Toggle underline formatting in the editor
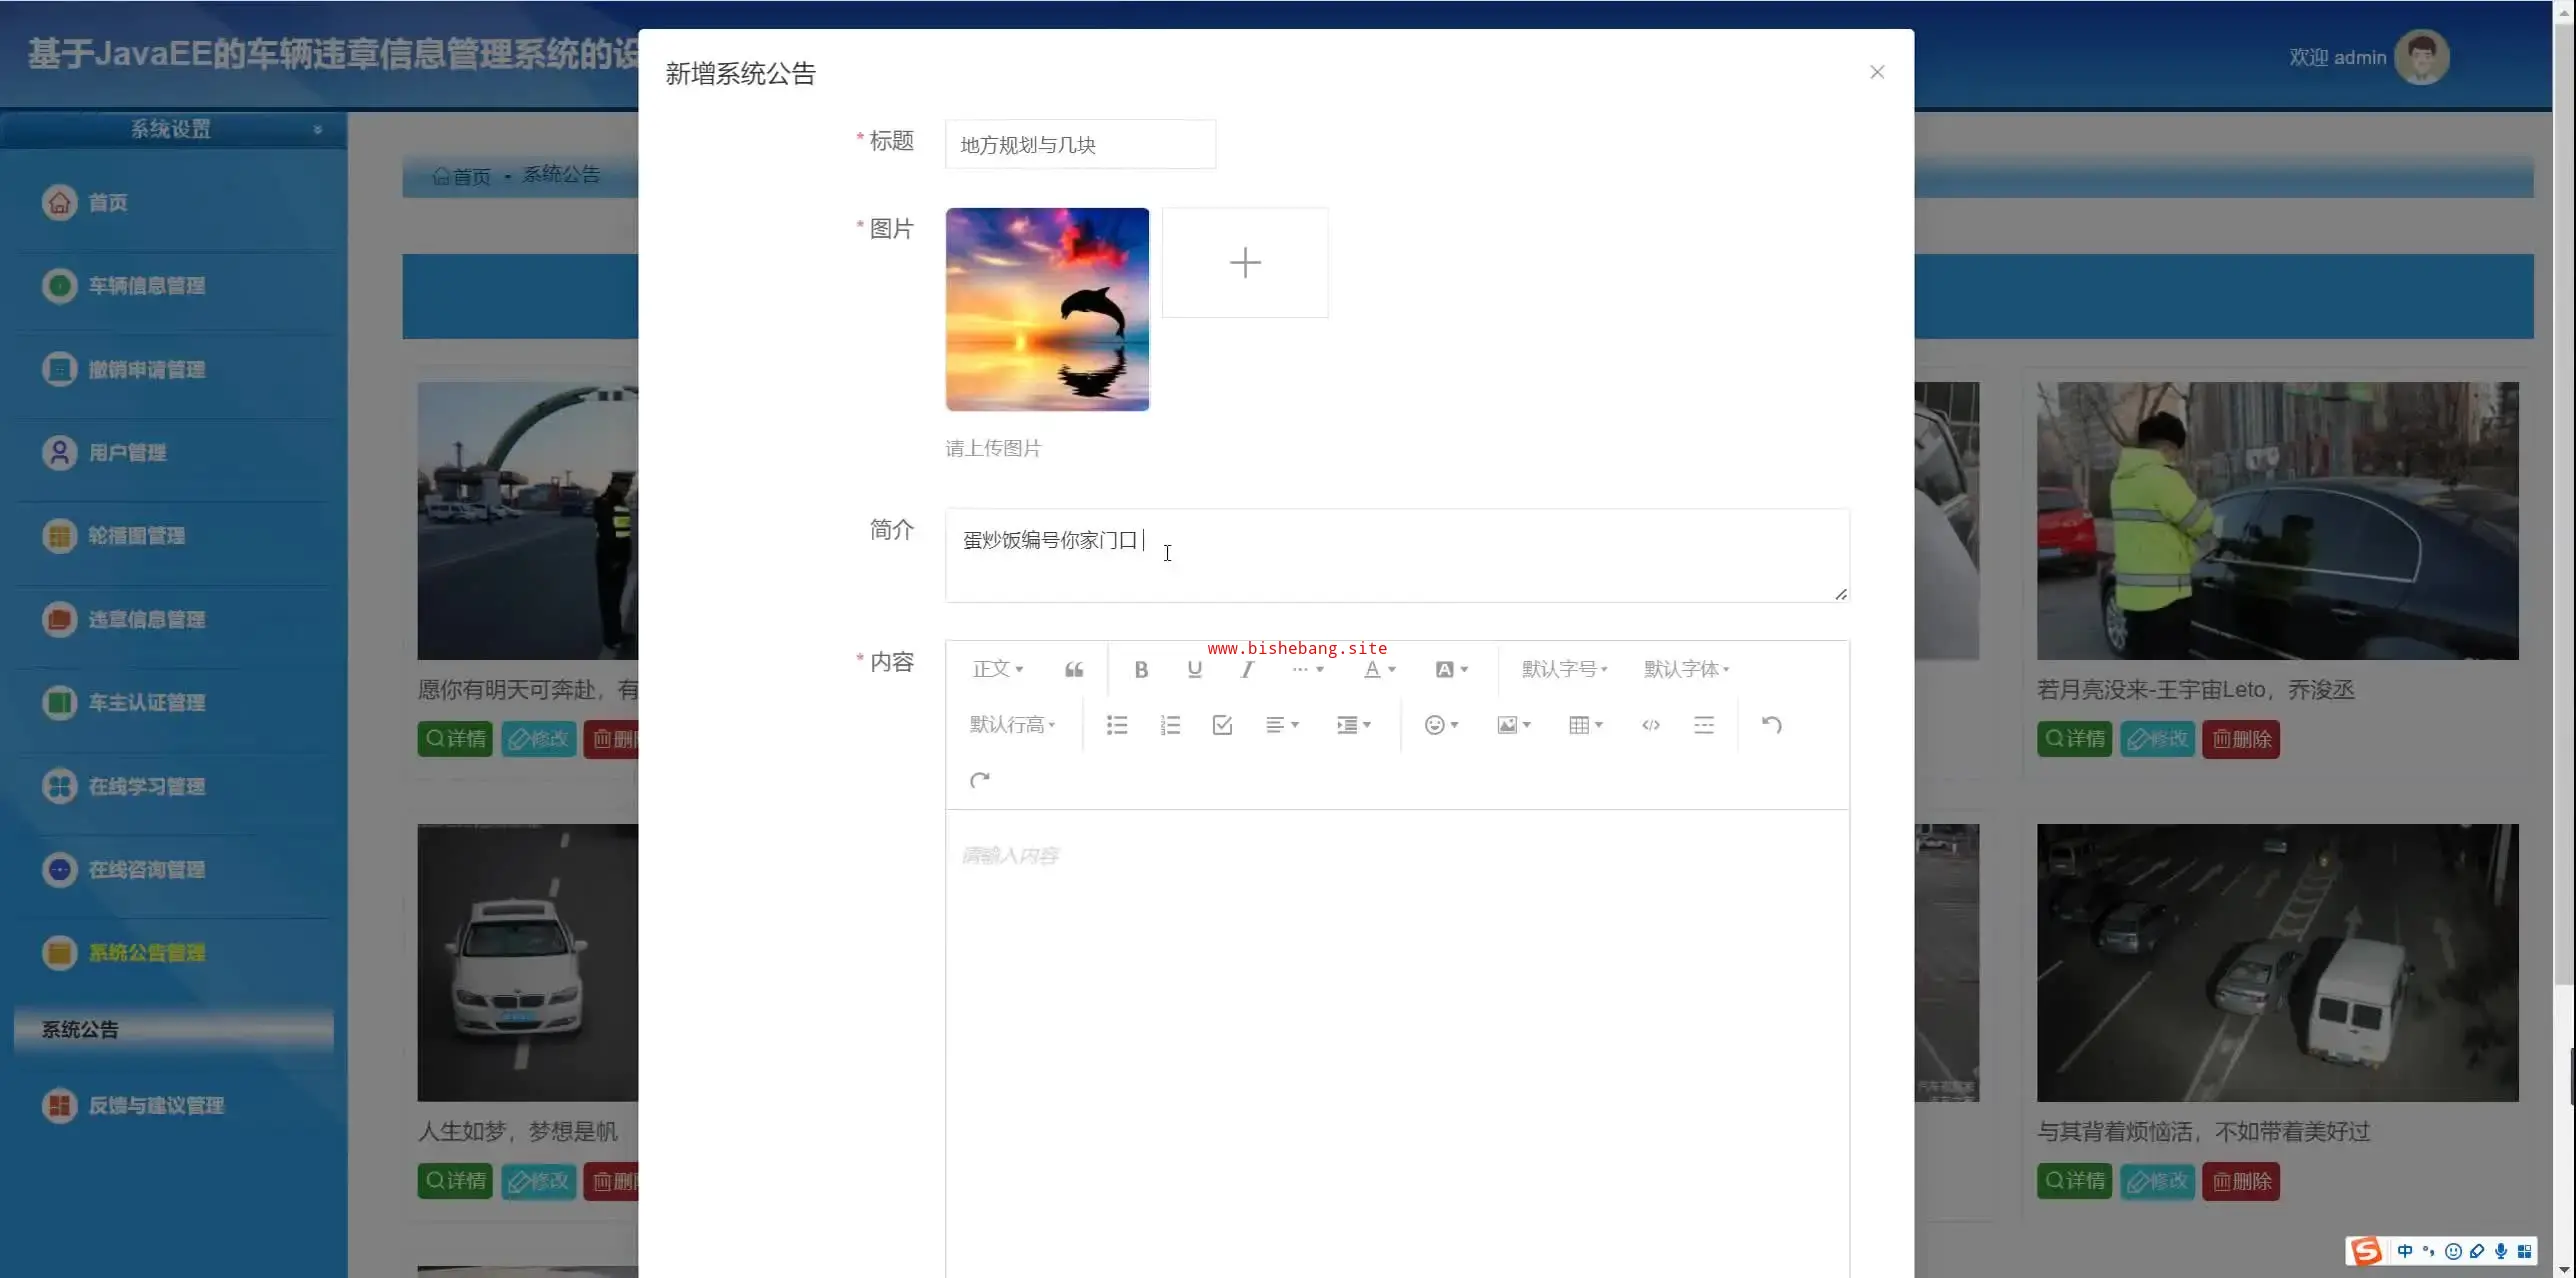The width and height of the screenshot is (2576, 1278). click(1194, 669)
